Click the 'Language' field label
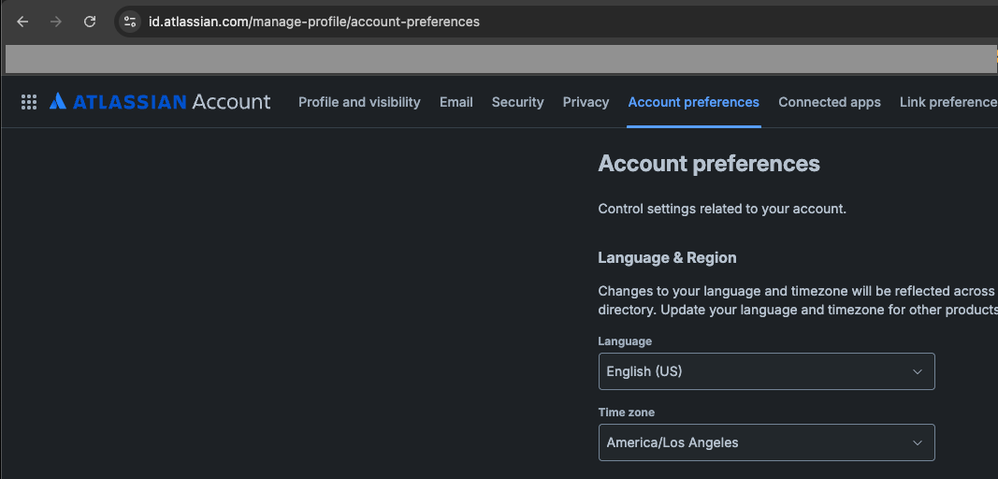Viewport: 998px width, 479px height. pos(625,342)
